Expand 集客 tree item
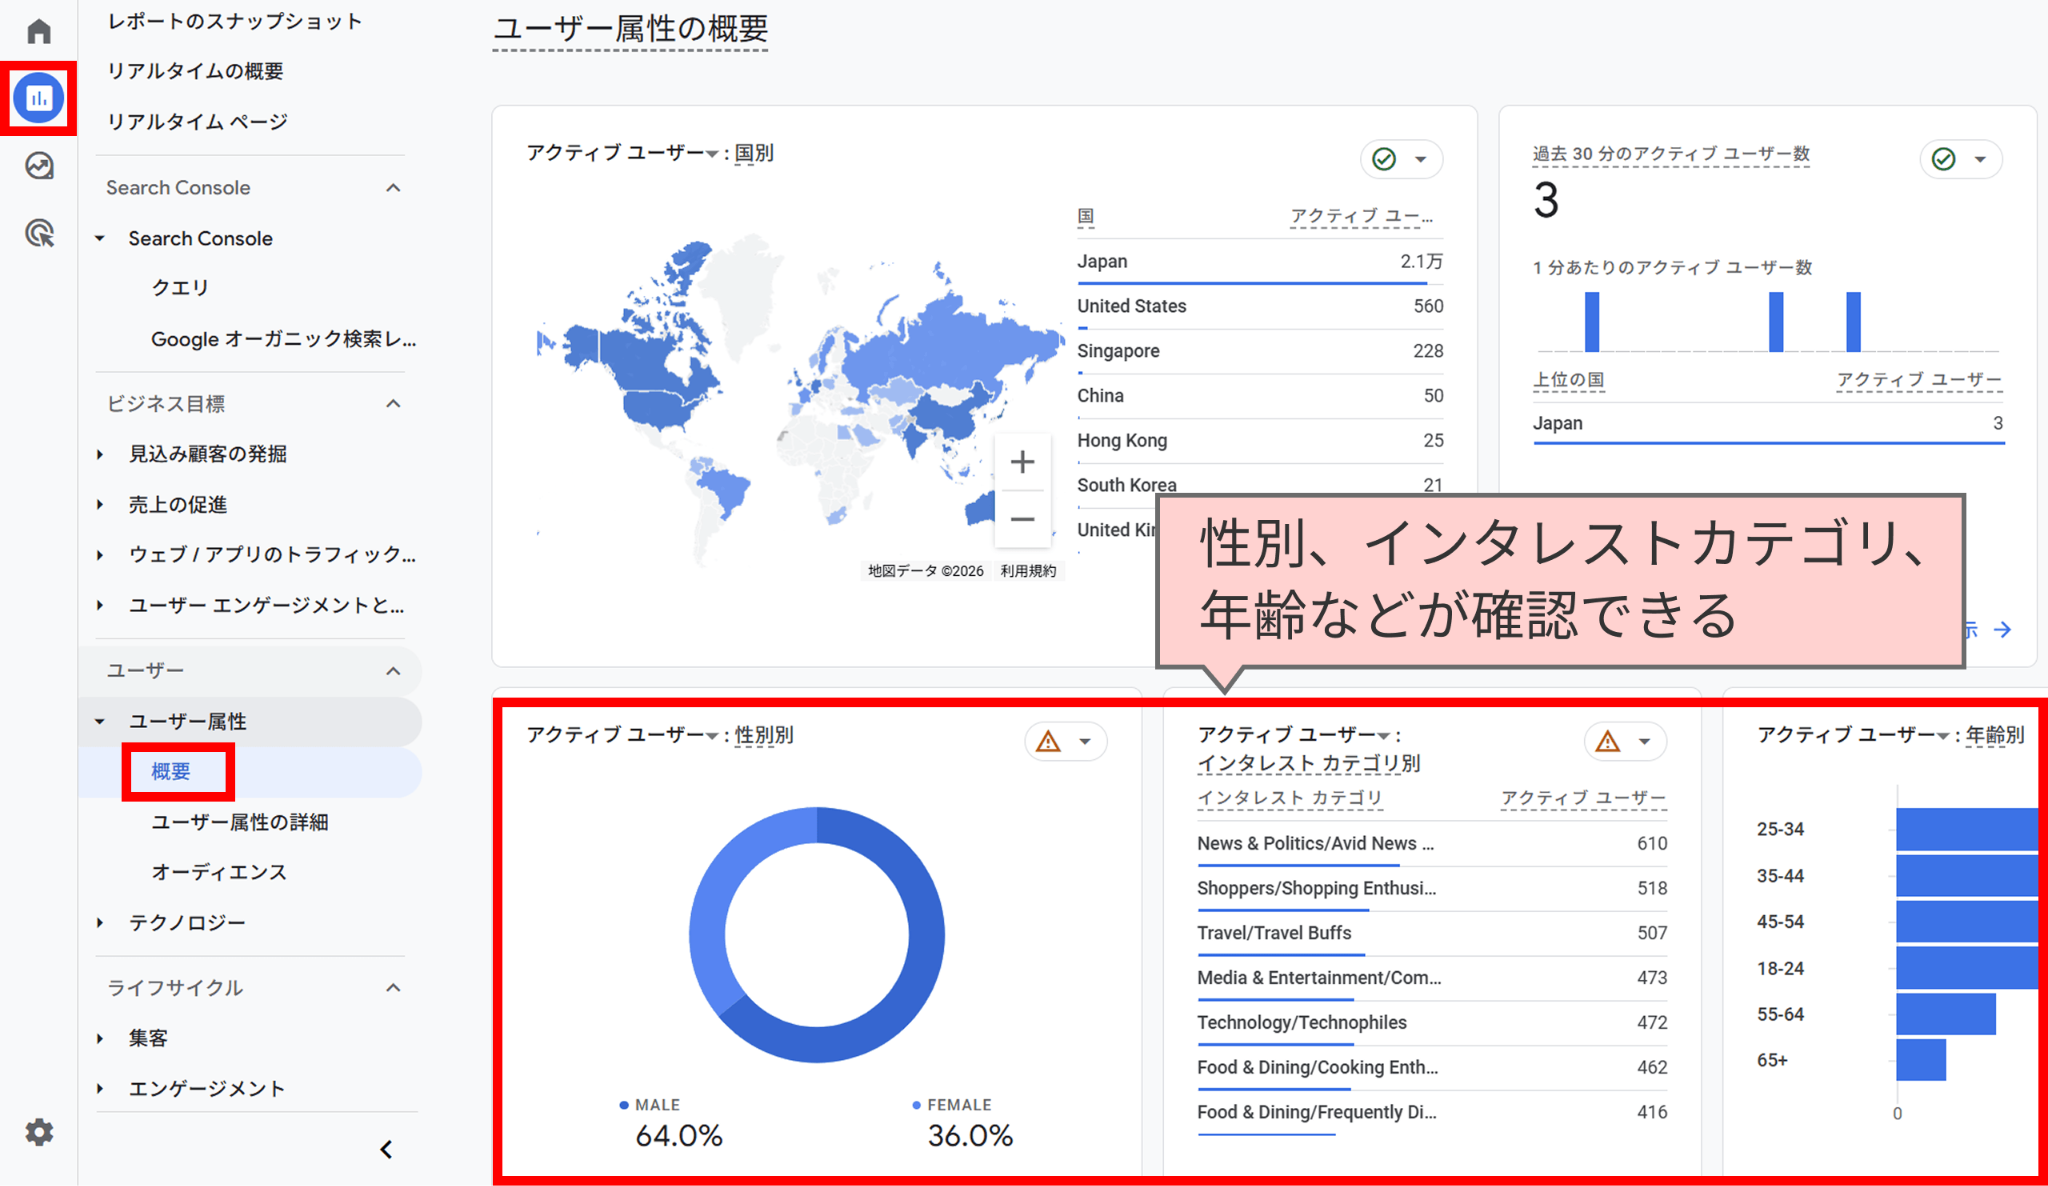Screen dimensions: 2048x1186 pos(100,1038)
